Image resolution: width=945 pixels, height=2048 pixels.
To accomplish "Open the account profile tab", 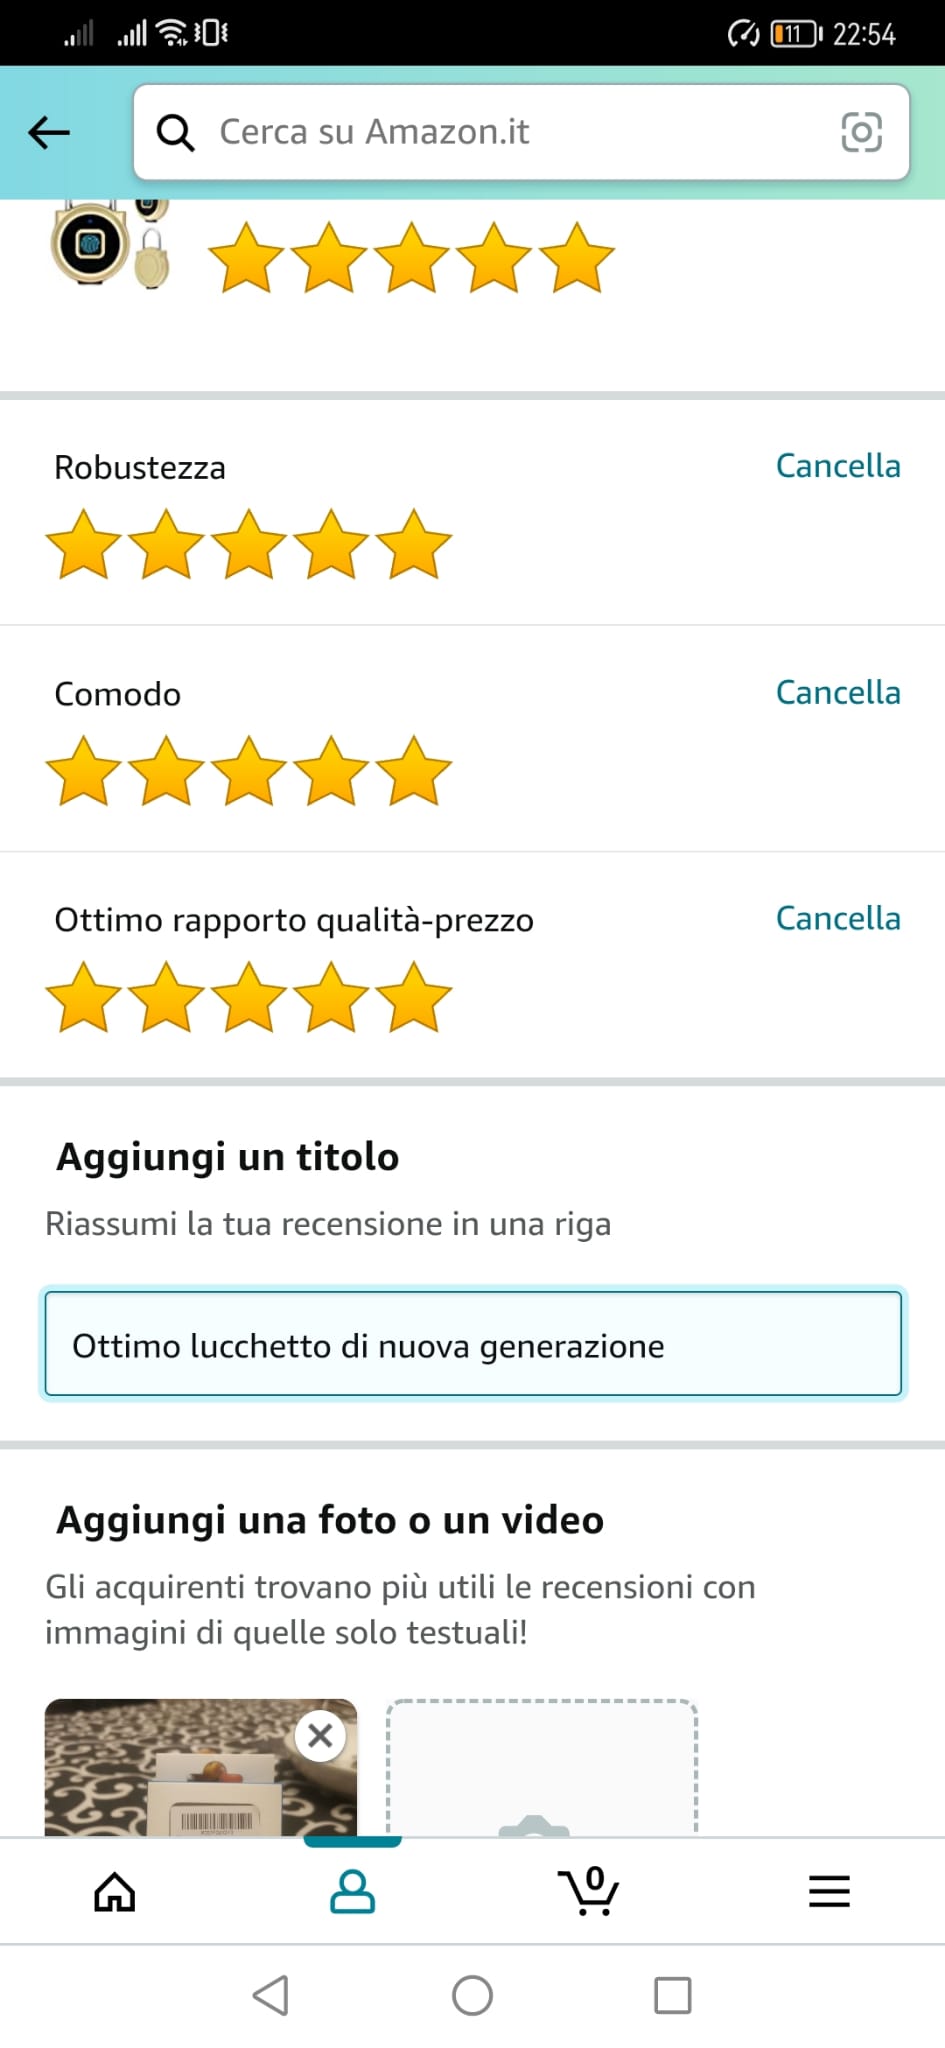I will tap(352, 1891).
